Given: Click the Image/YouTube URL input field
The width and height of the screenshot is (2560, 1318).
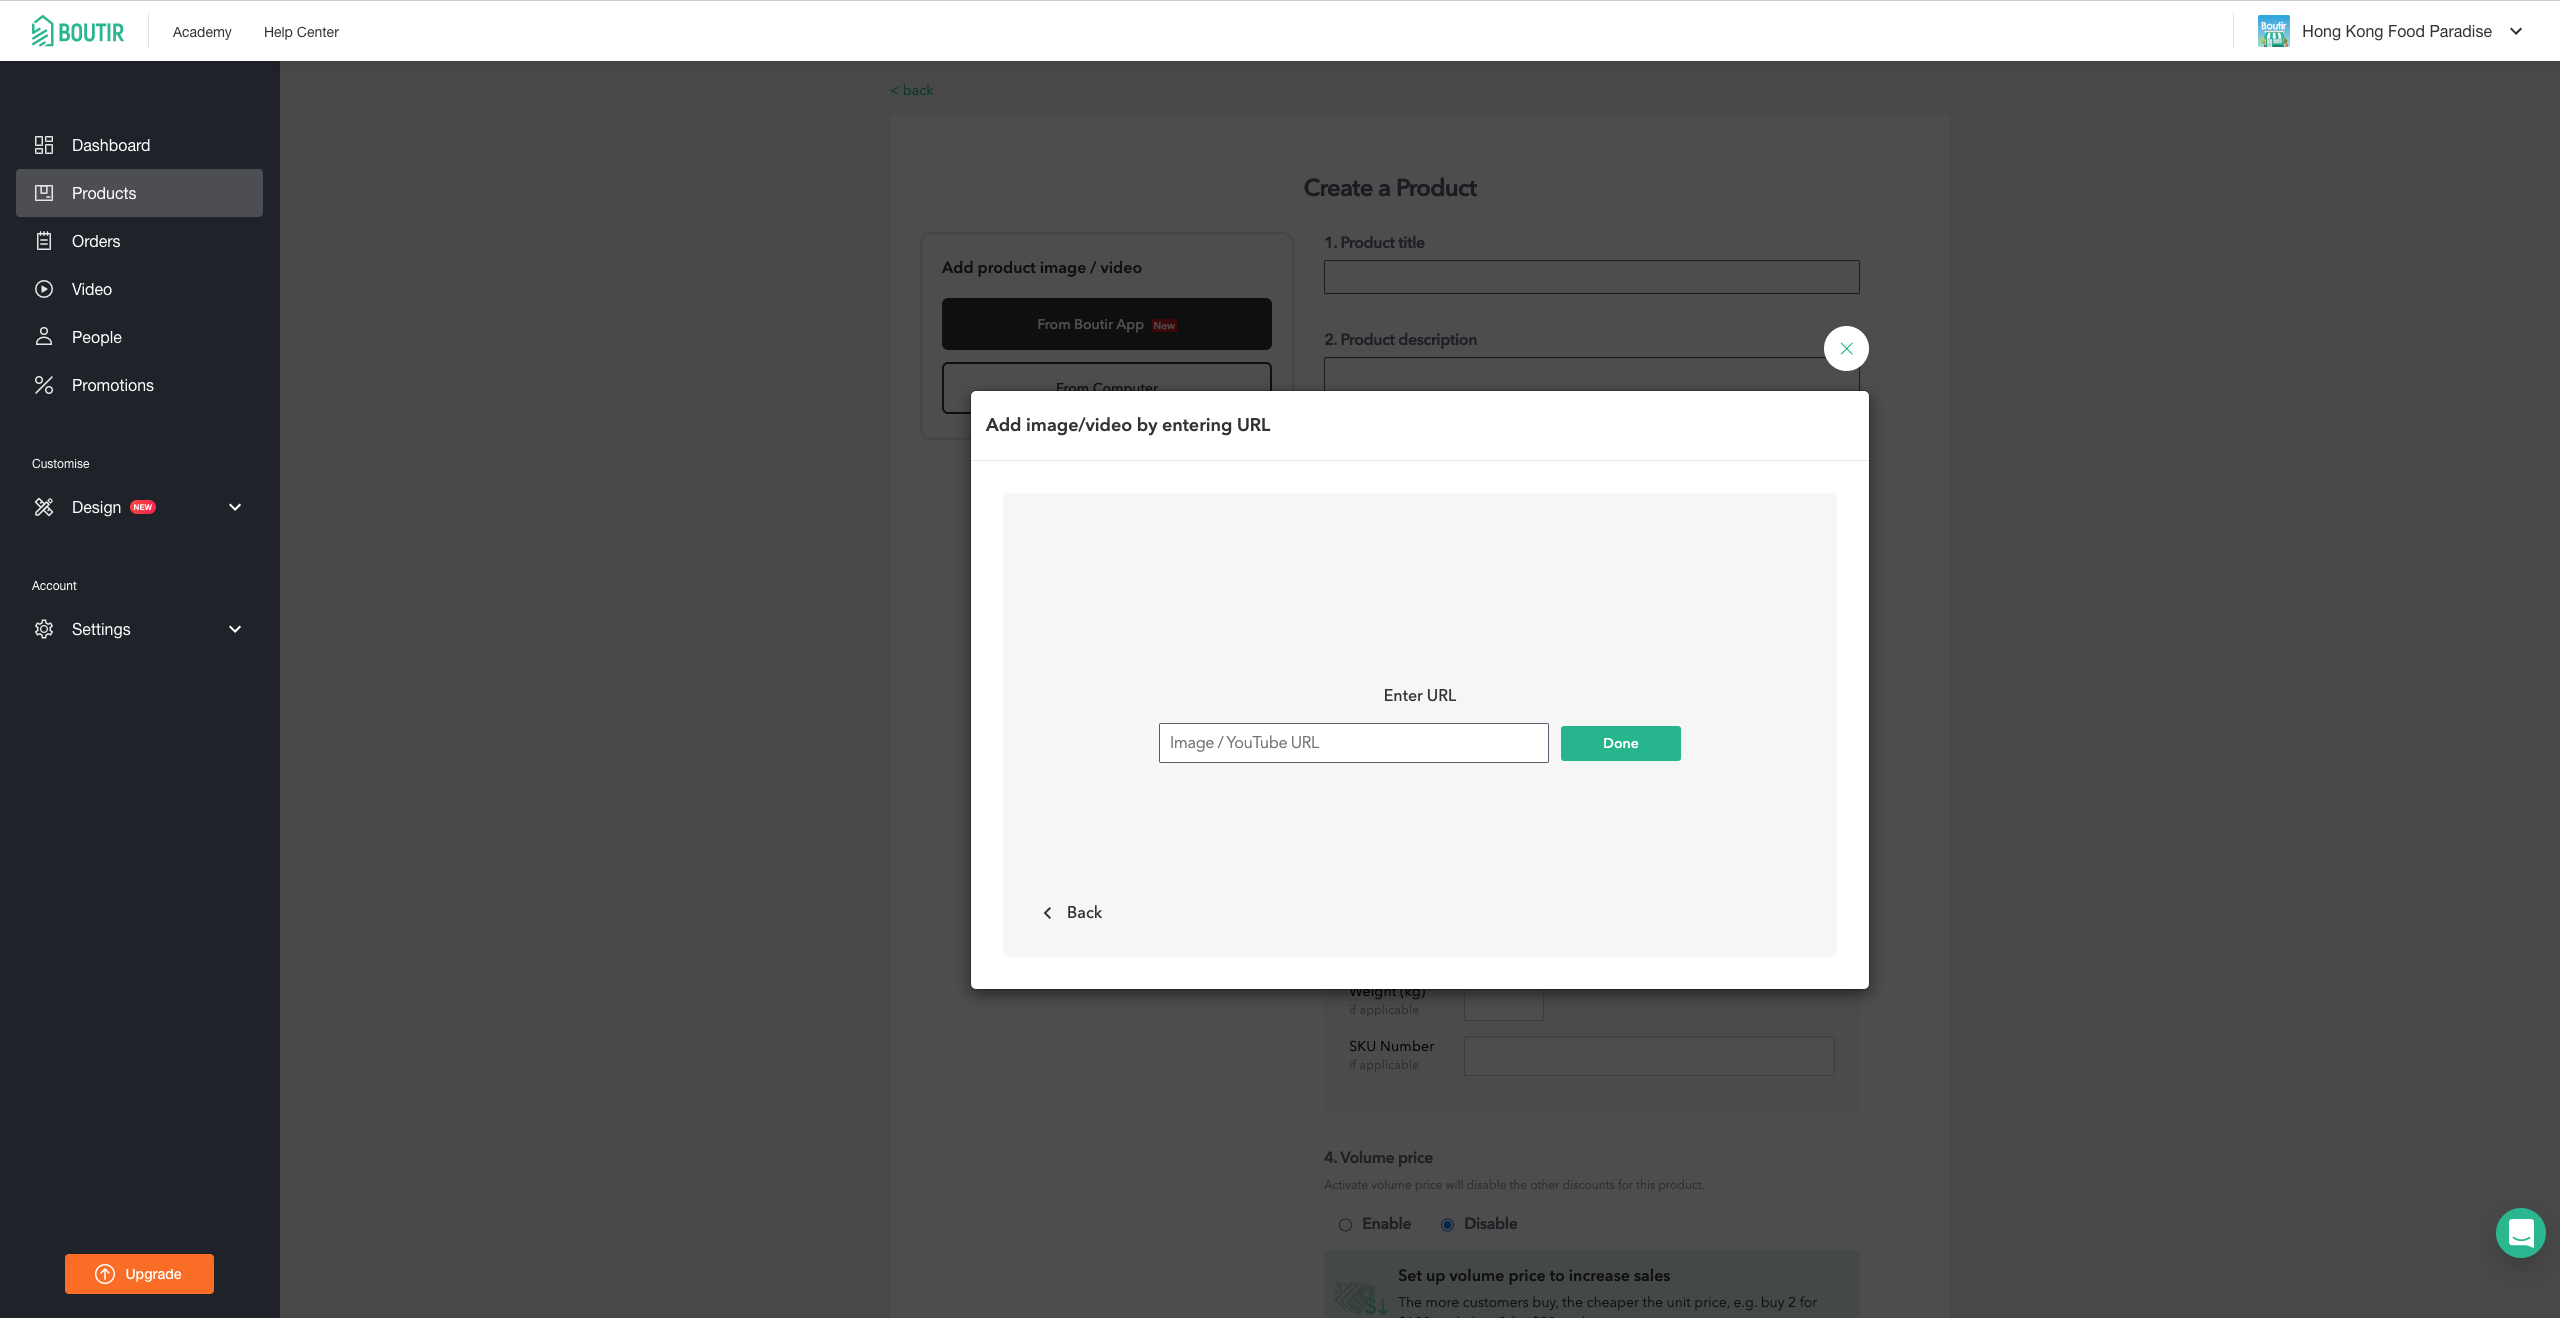Looking at the screenshot, I should pyautogui.click(x=1353, y=741).
